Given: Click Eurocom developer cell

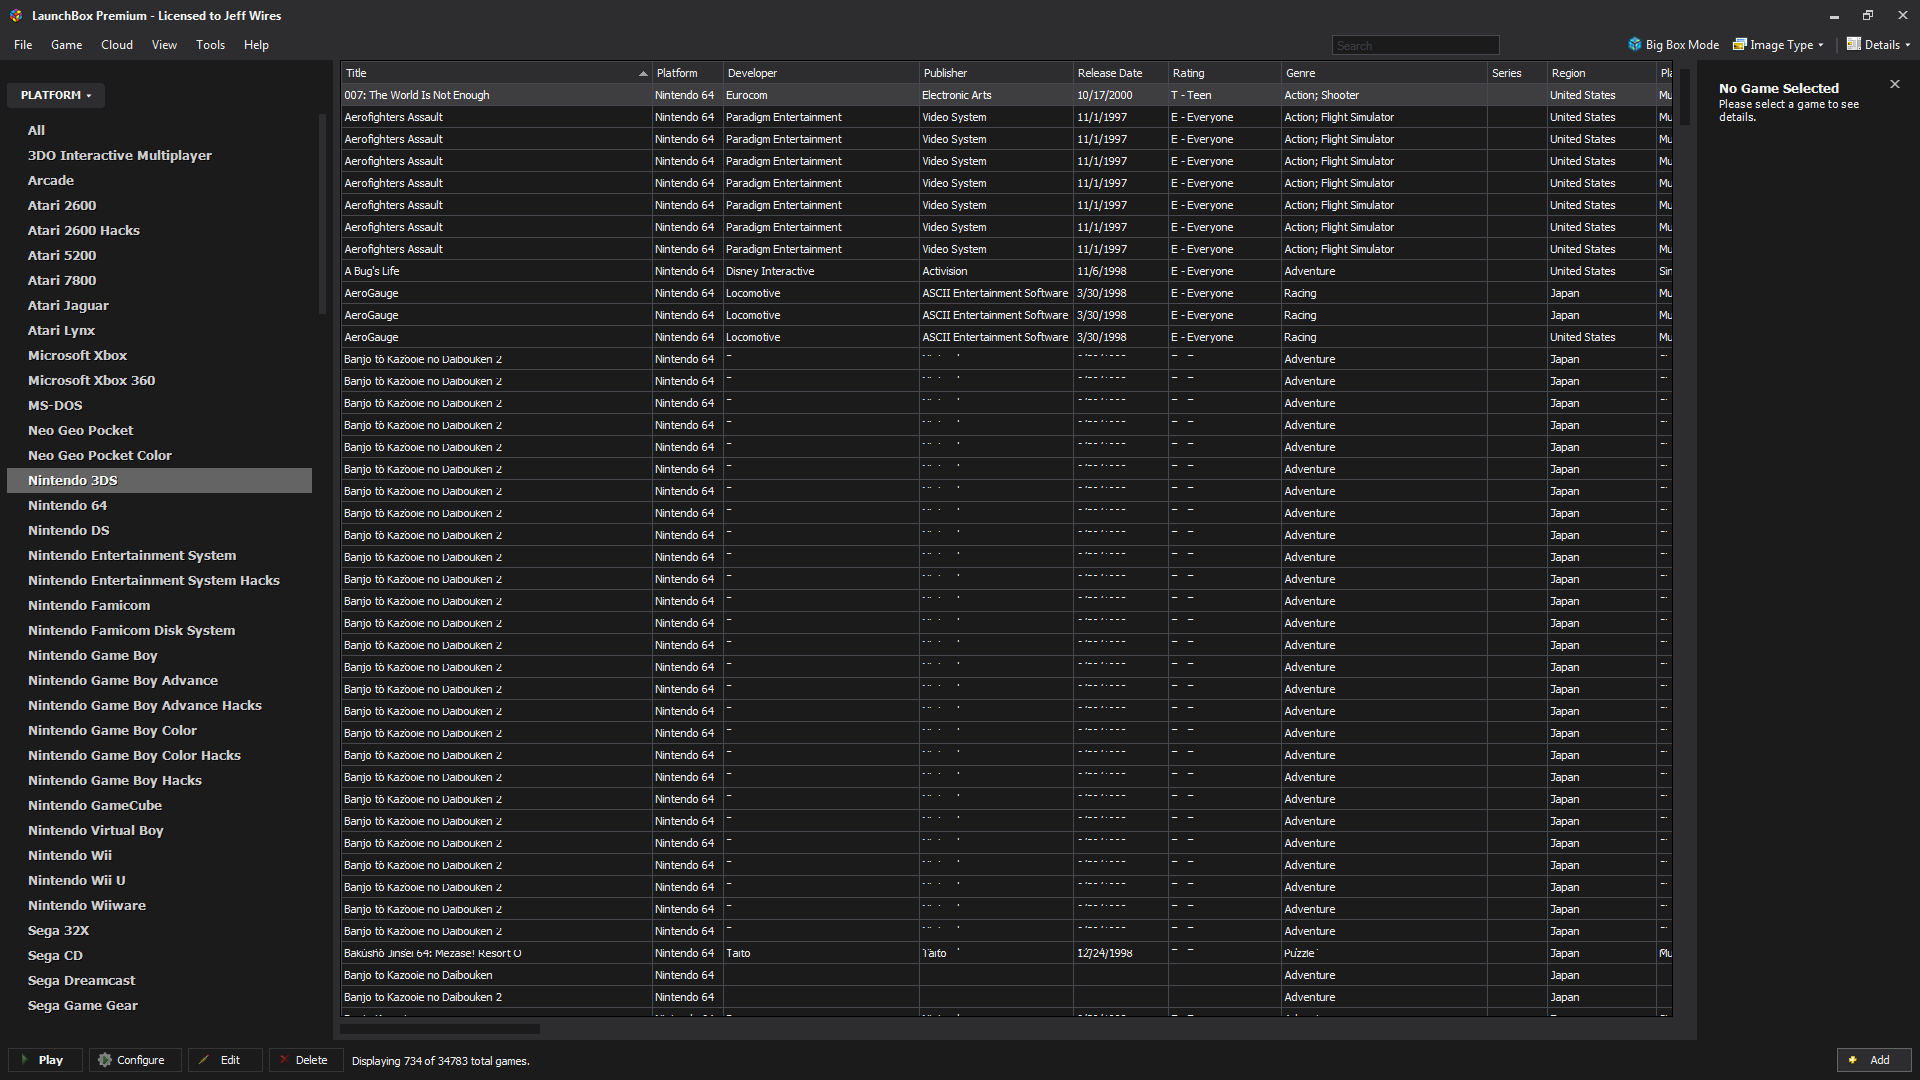Looking at the screenshot, I should (x=821, y=95).
